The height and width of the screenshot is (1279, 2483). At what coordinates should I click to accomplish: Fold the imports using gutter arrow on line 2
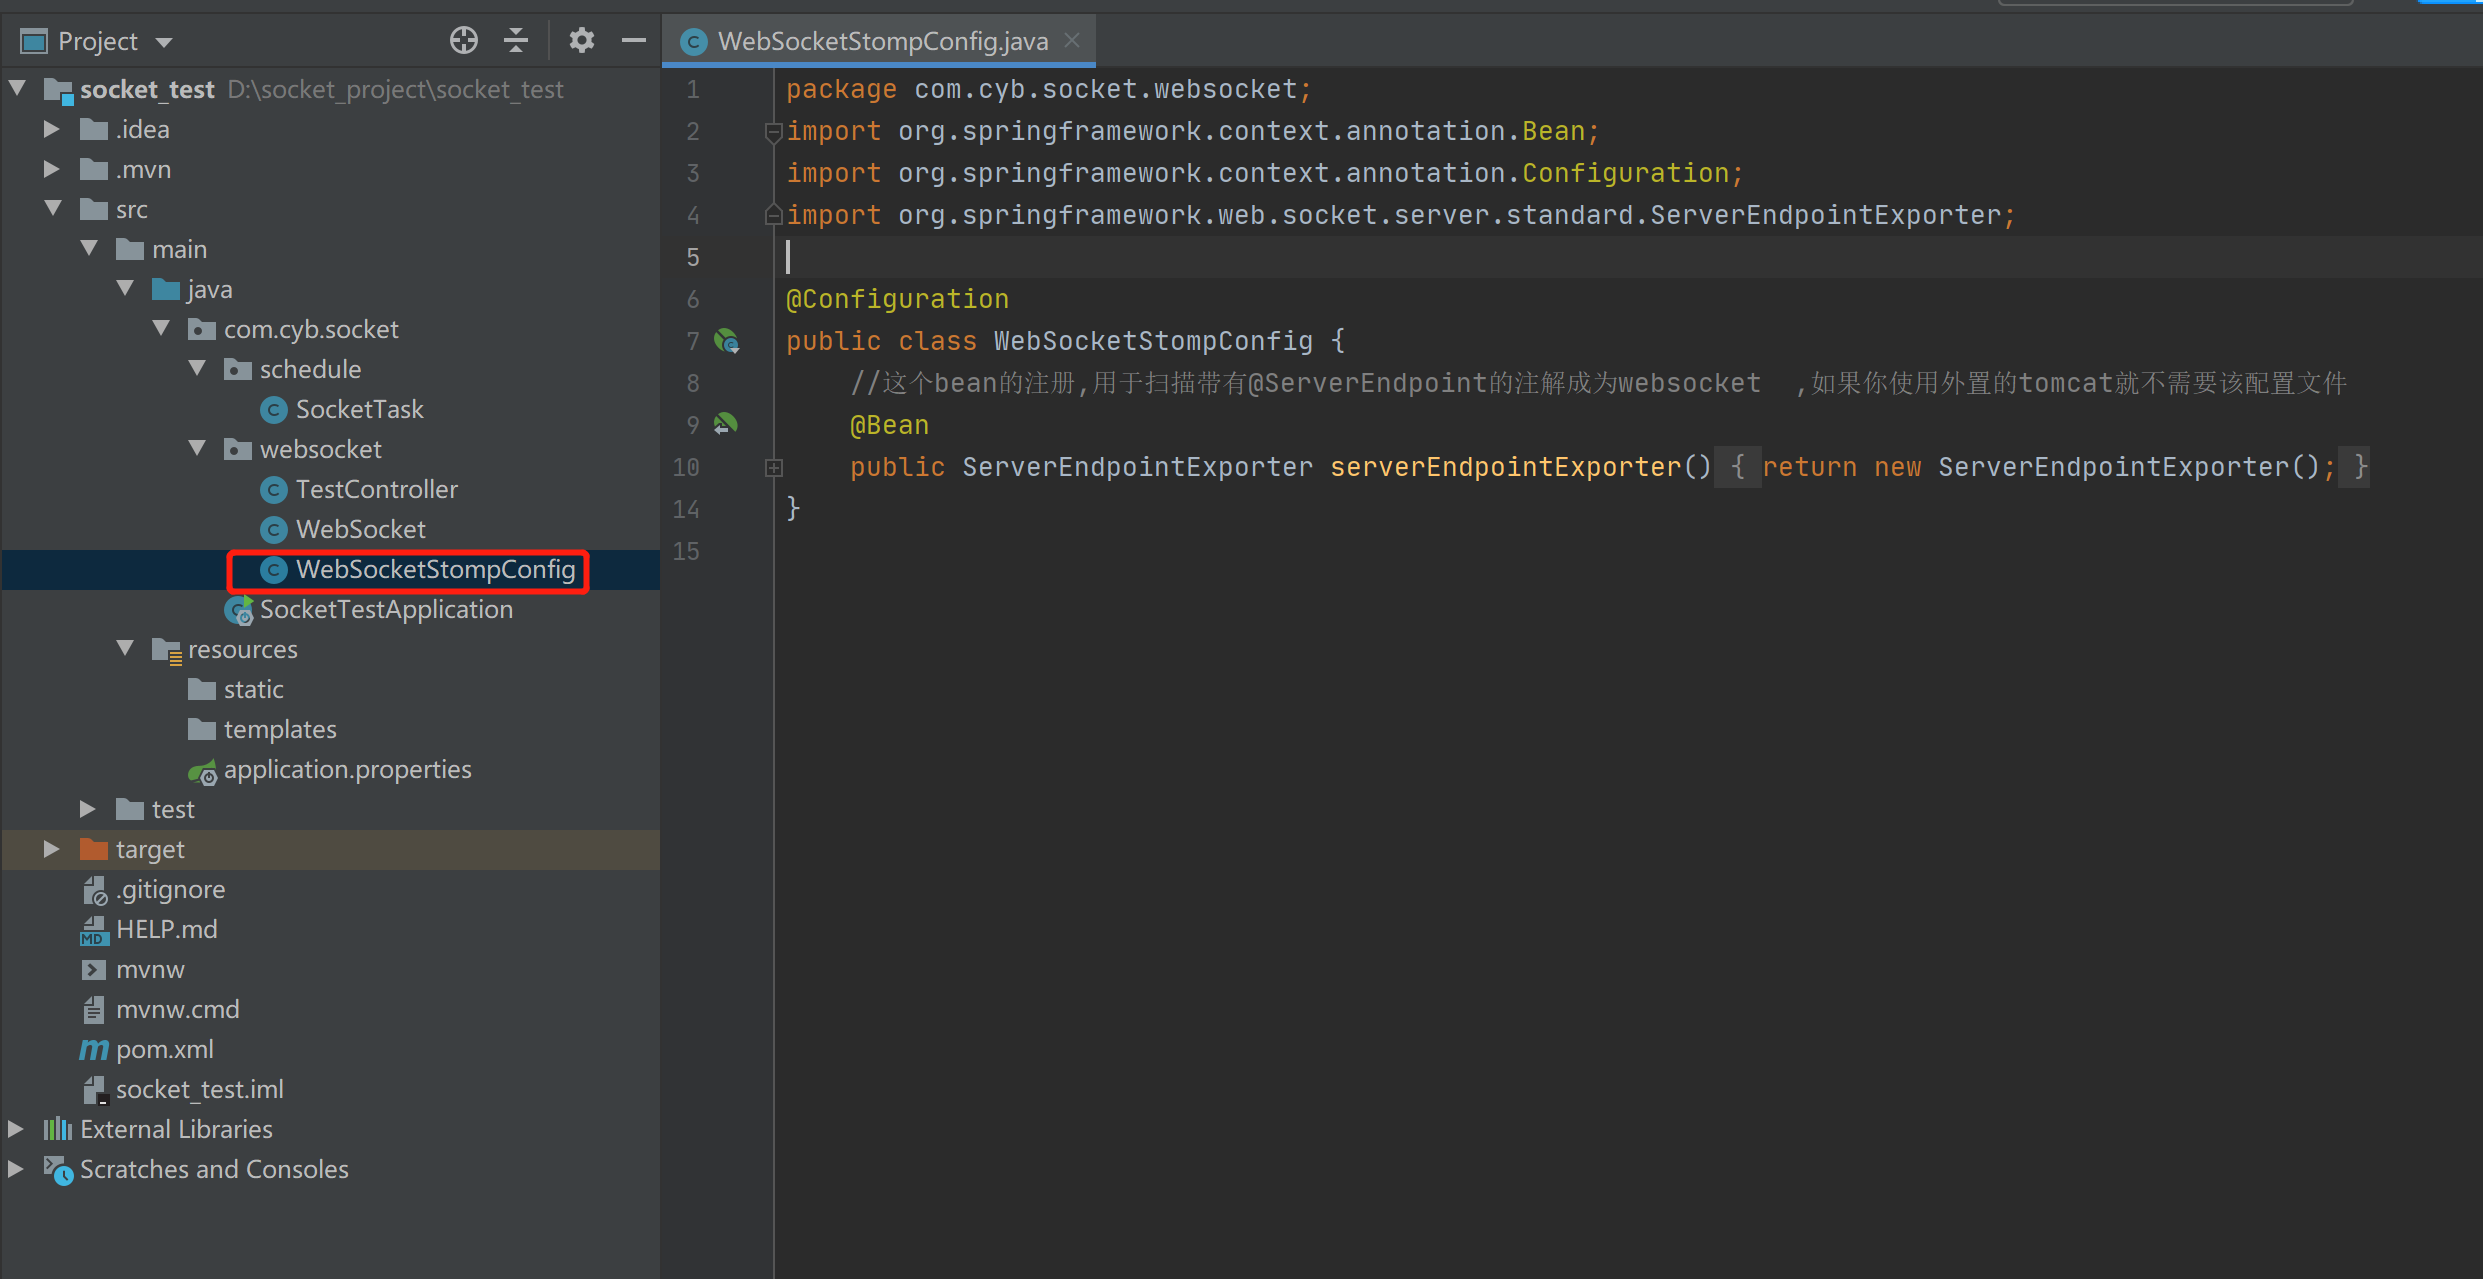pyautogui.click(x=772, y=131)
